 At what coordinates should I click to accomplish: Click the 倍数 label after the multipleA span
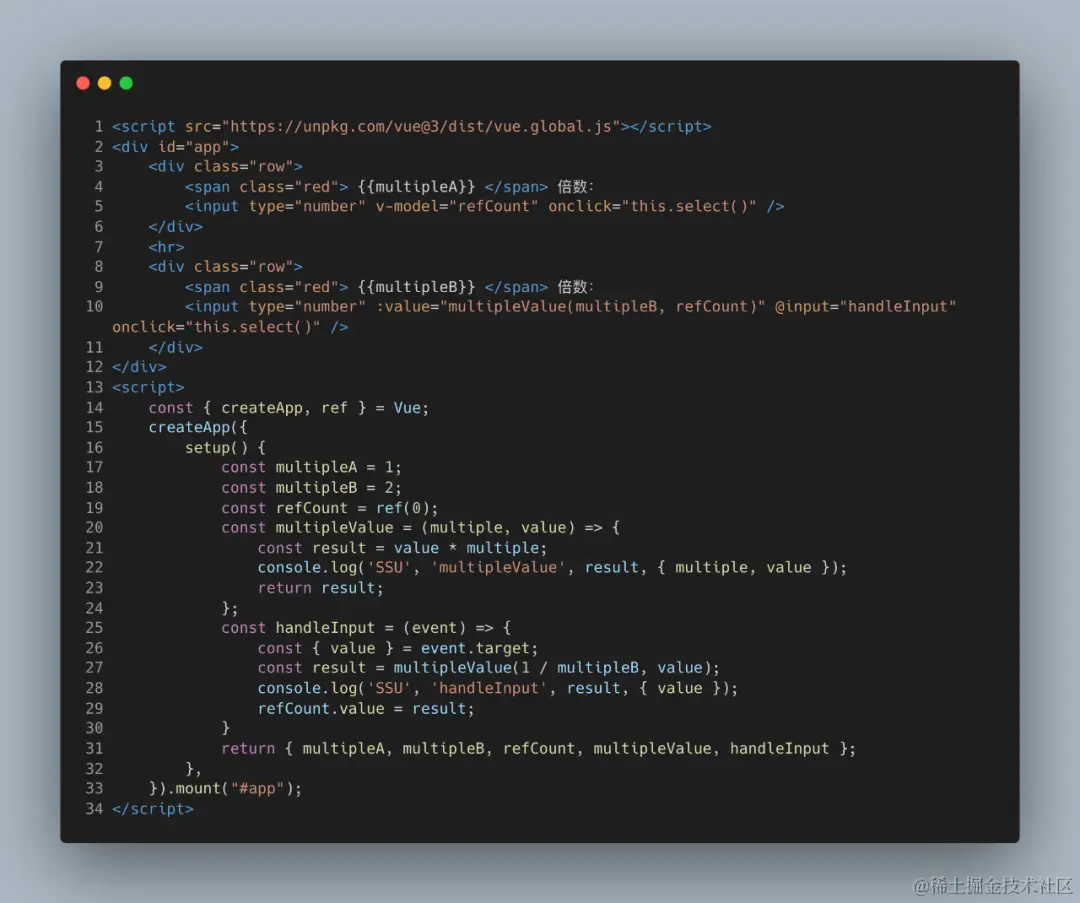coord(575,187)
